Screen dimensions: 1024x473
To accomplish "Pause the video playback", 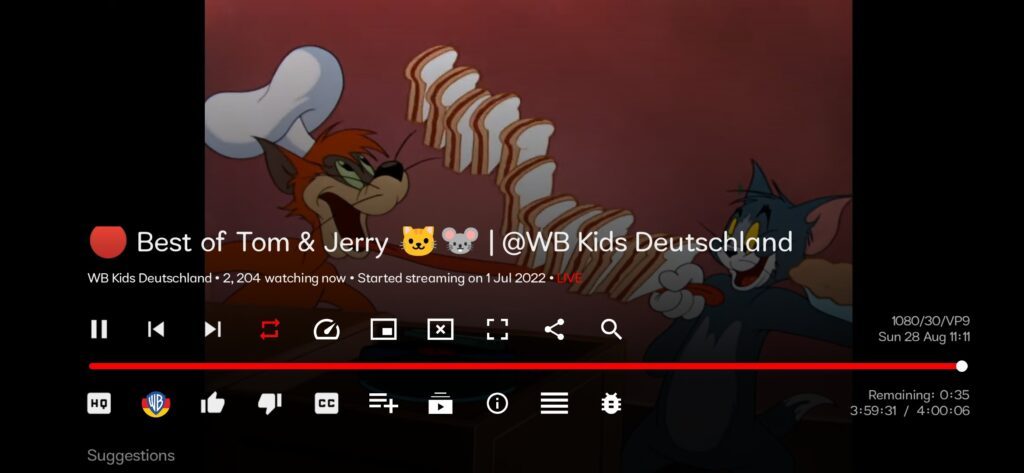I will [99, 329].
